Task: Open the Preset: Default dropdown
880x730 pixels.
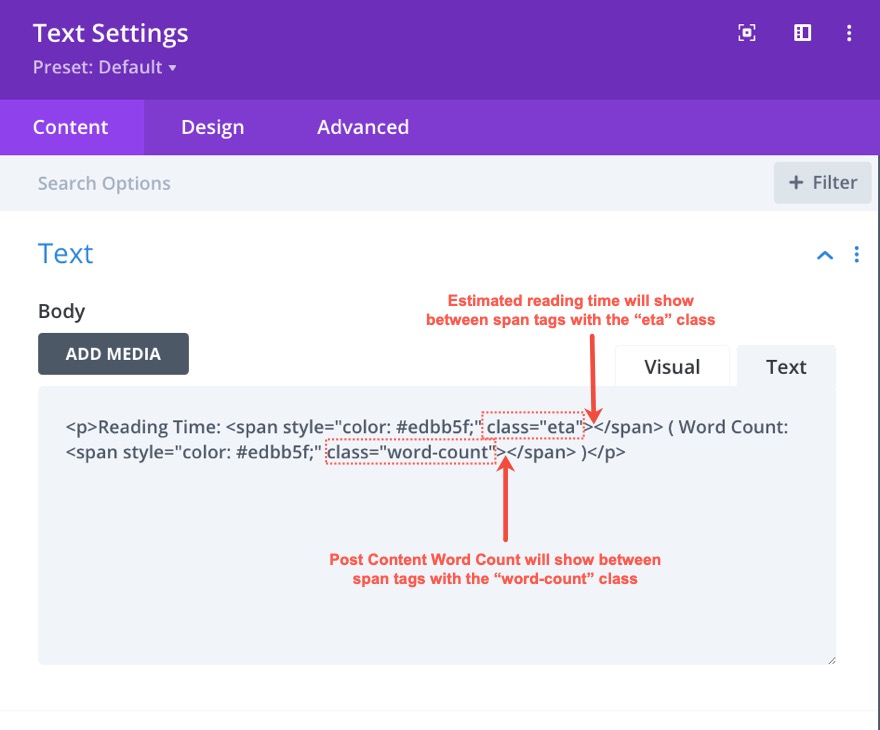Action: click(x=105, y=68)
